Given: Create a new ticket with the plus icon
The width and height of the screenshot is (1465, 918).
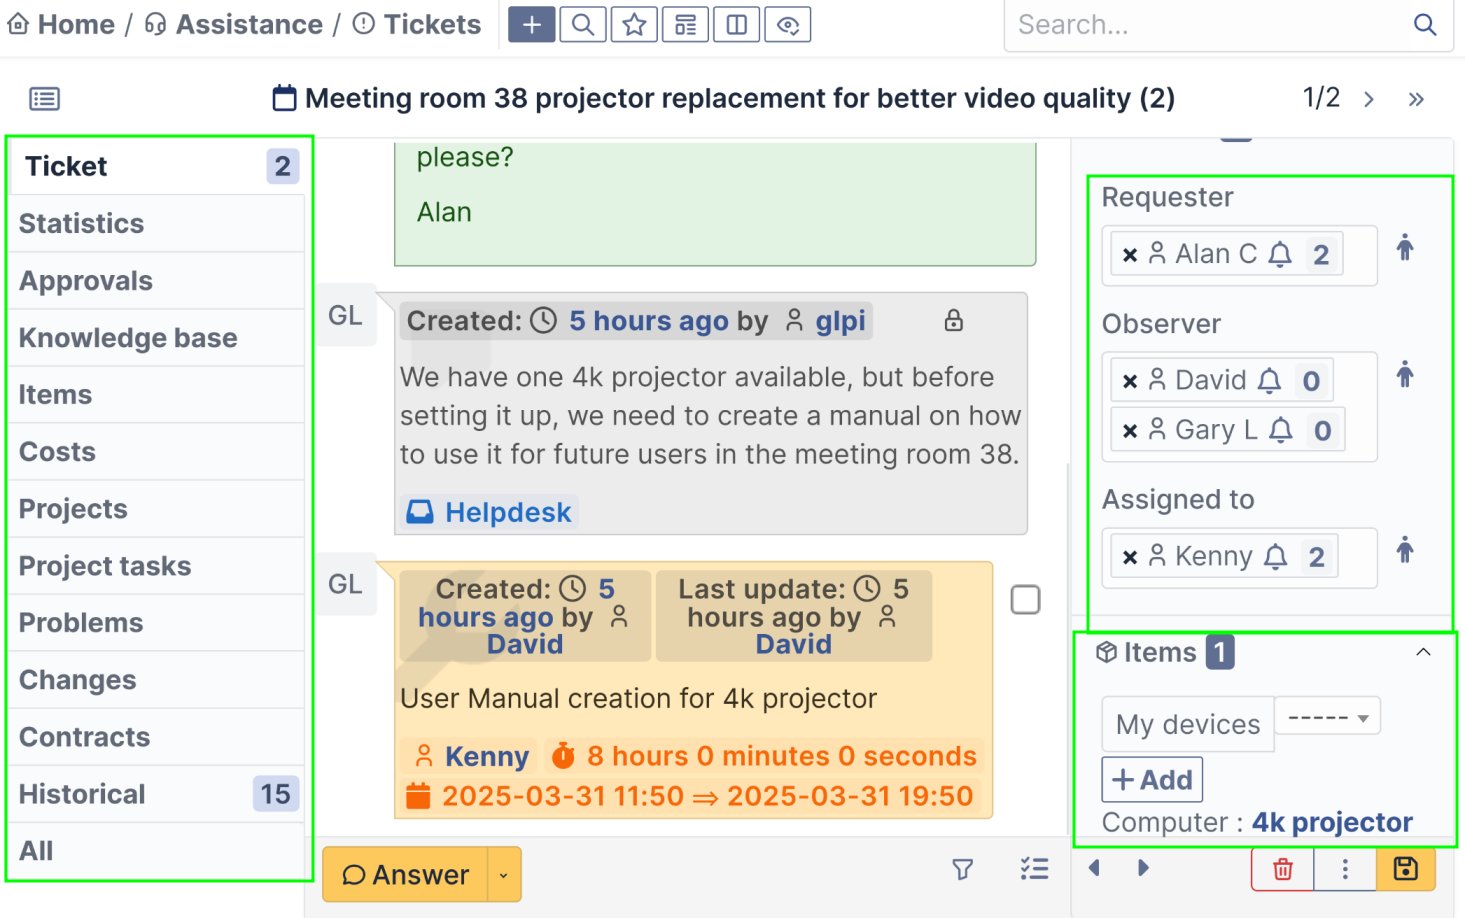Looking at the screenshot, I should click(x=531, y=24).
